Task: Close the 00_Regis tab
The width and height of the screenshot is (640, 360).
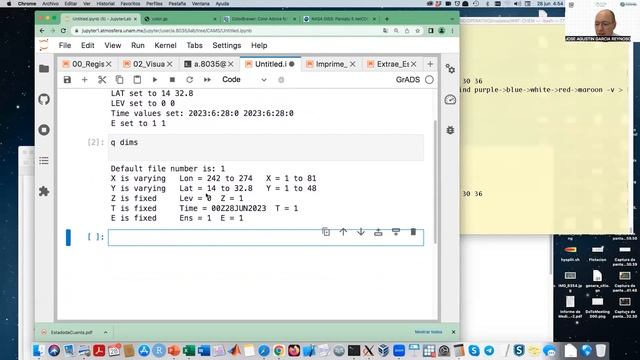Action: click(x=109, y=64)
